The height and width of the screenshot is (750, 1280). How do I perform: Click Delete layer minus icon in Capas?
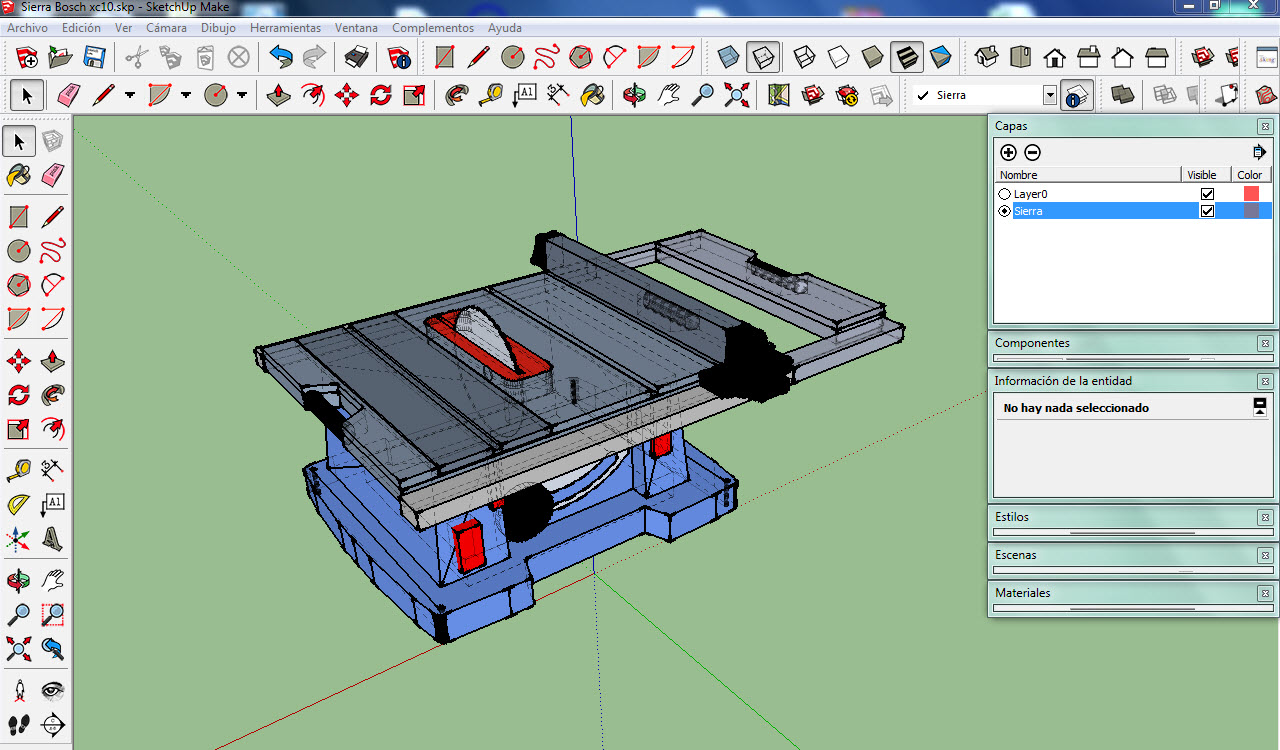1033,153
